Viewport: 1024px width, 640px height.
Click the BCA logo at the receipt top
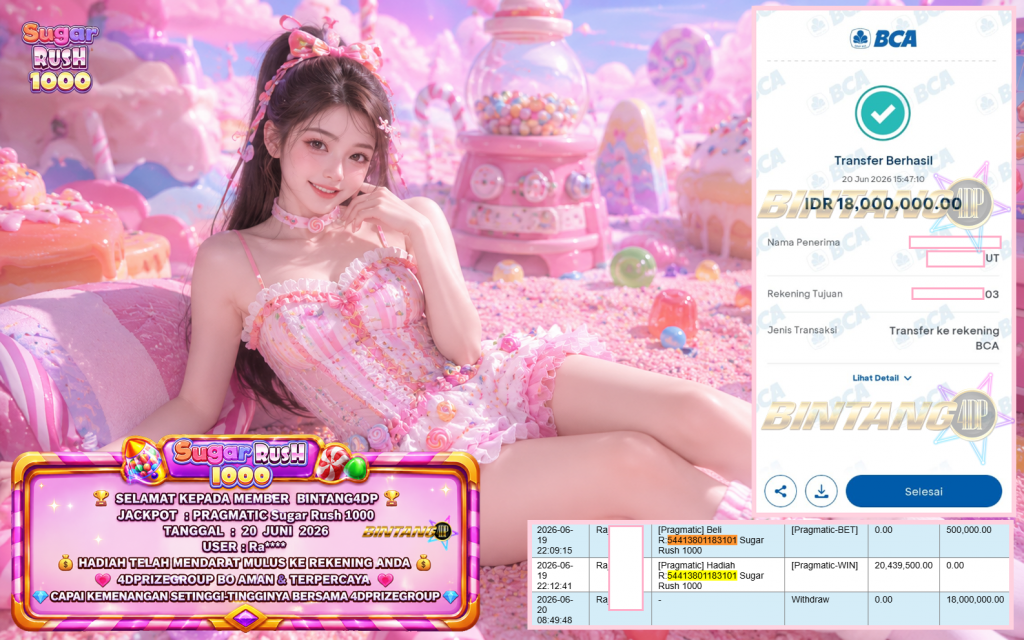(883, 39)
